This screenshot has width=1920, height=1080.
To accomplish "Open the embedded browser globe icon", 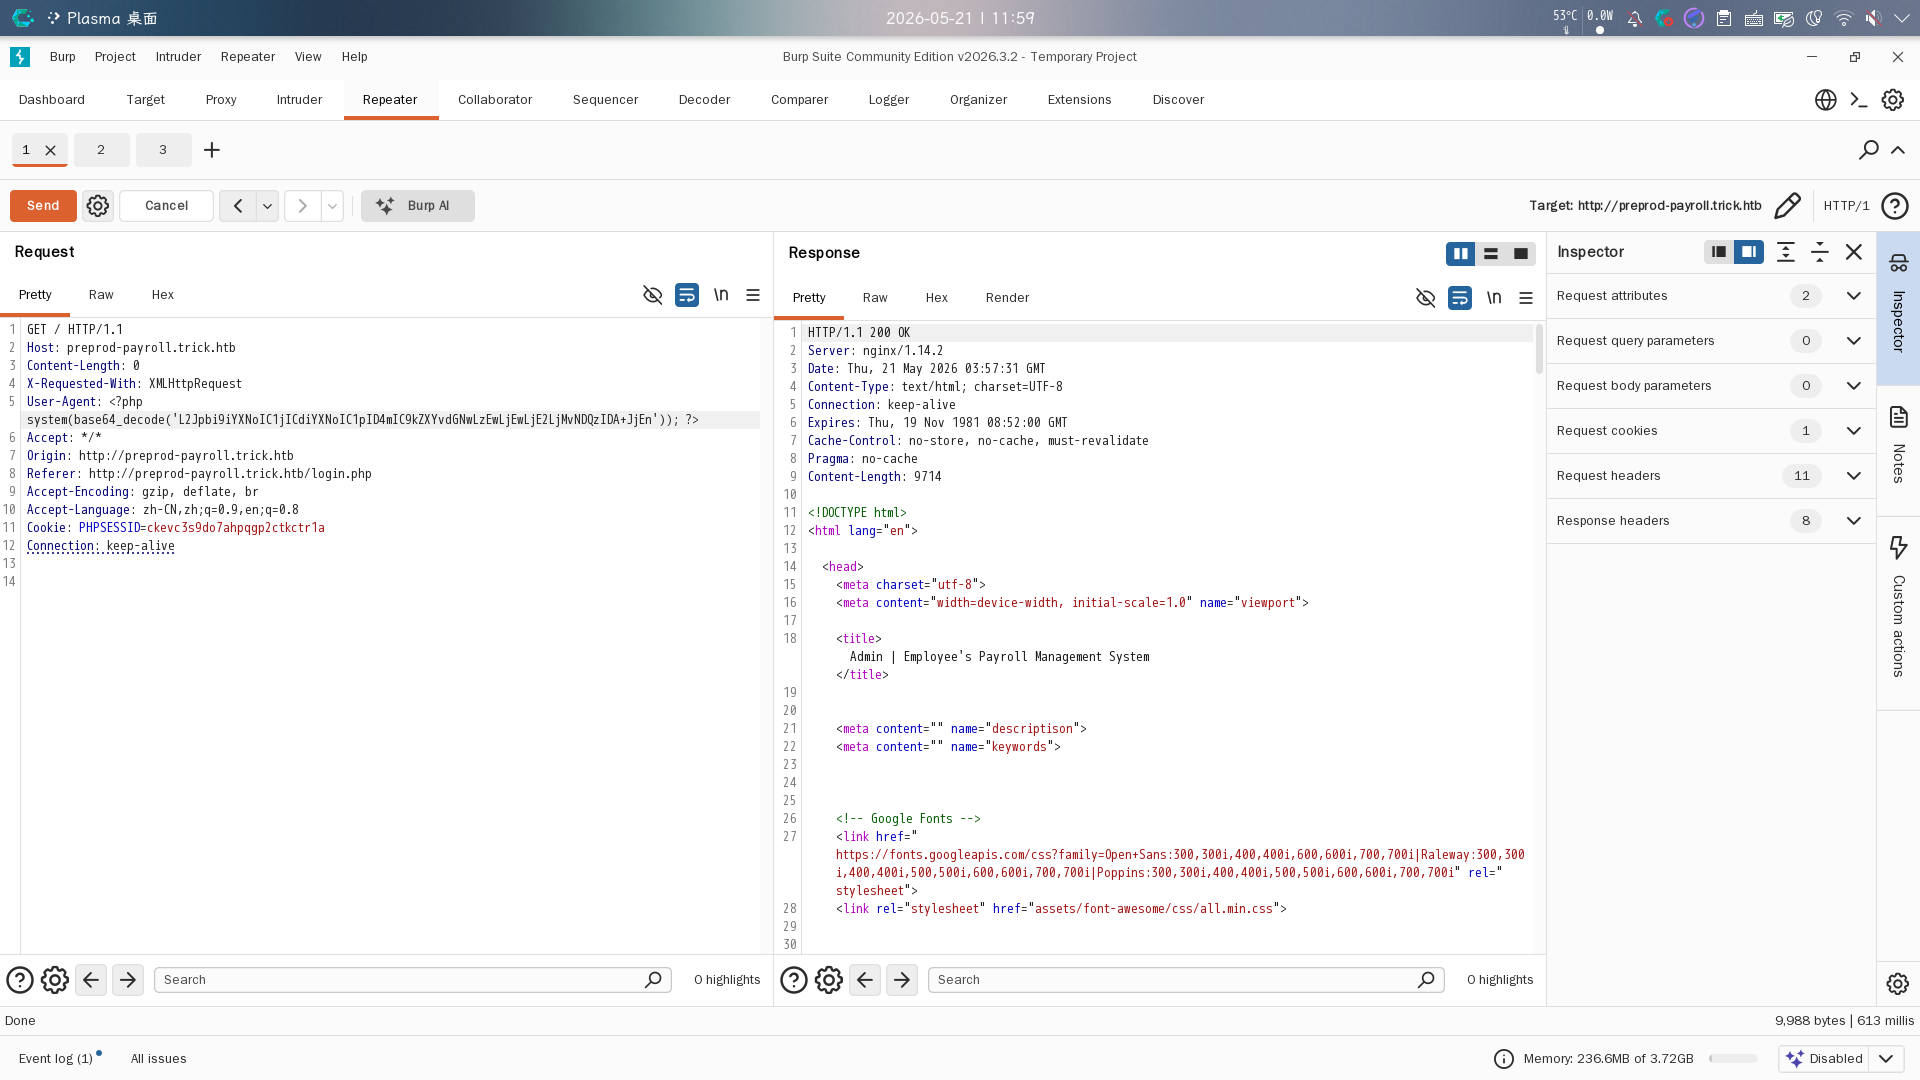I will click(1826, 100).
